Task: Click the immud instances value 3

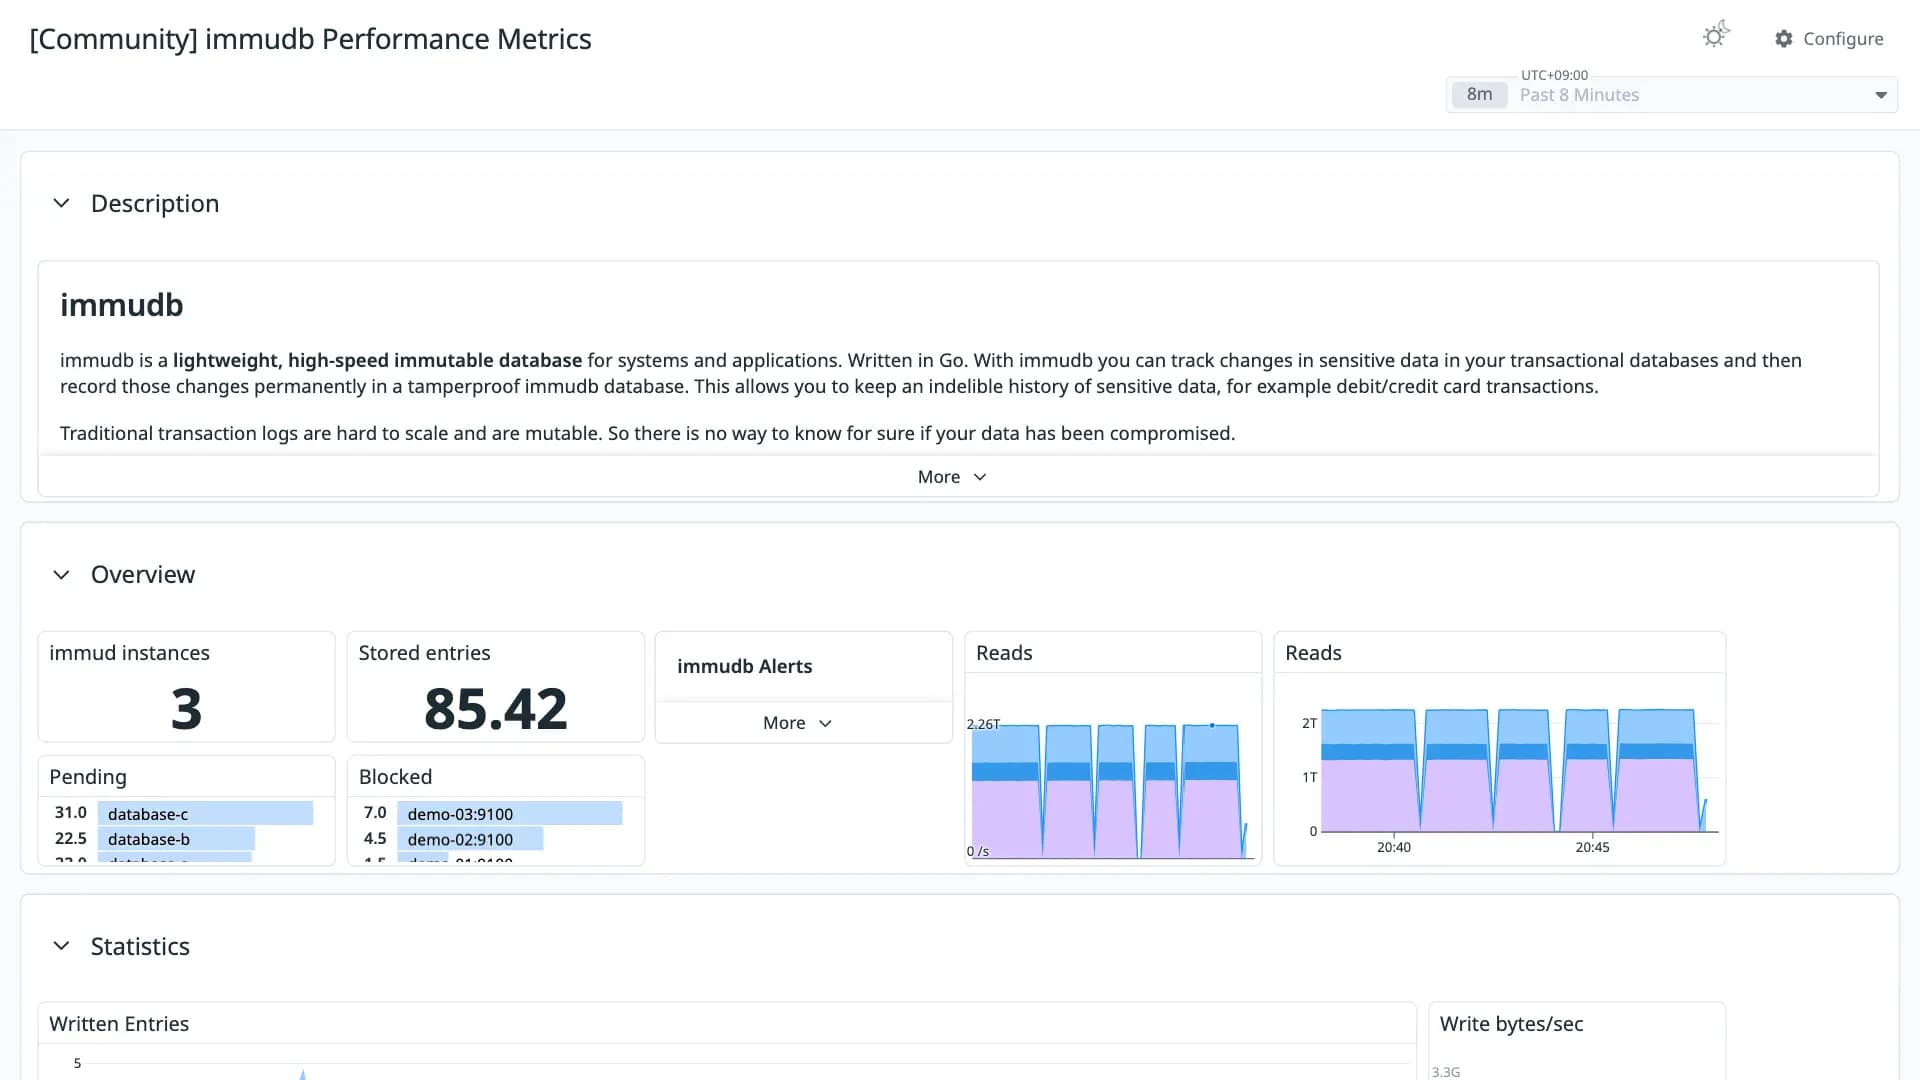Action: 186,708
